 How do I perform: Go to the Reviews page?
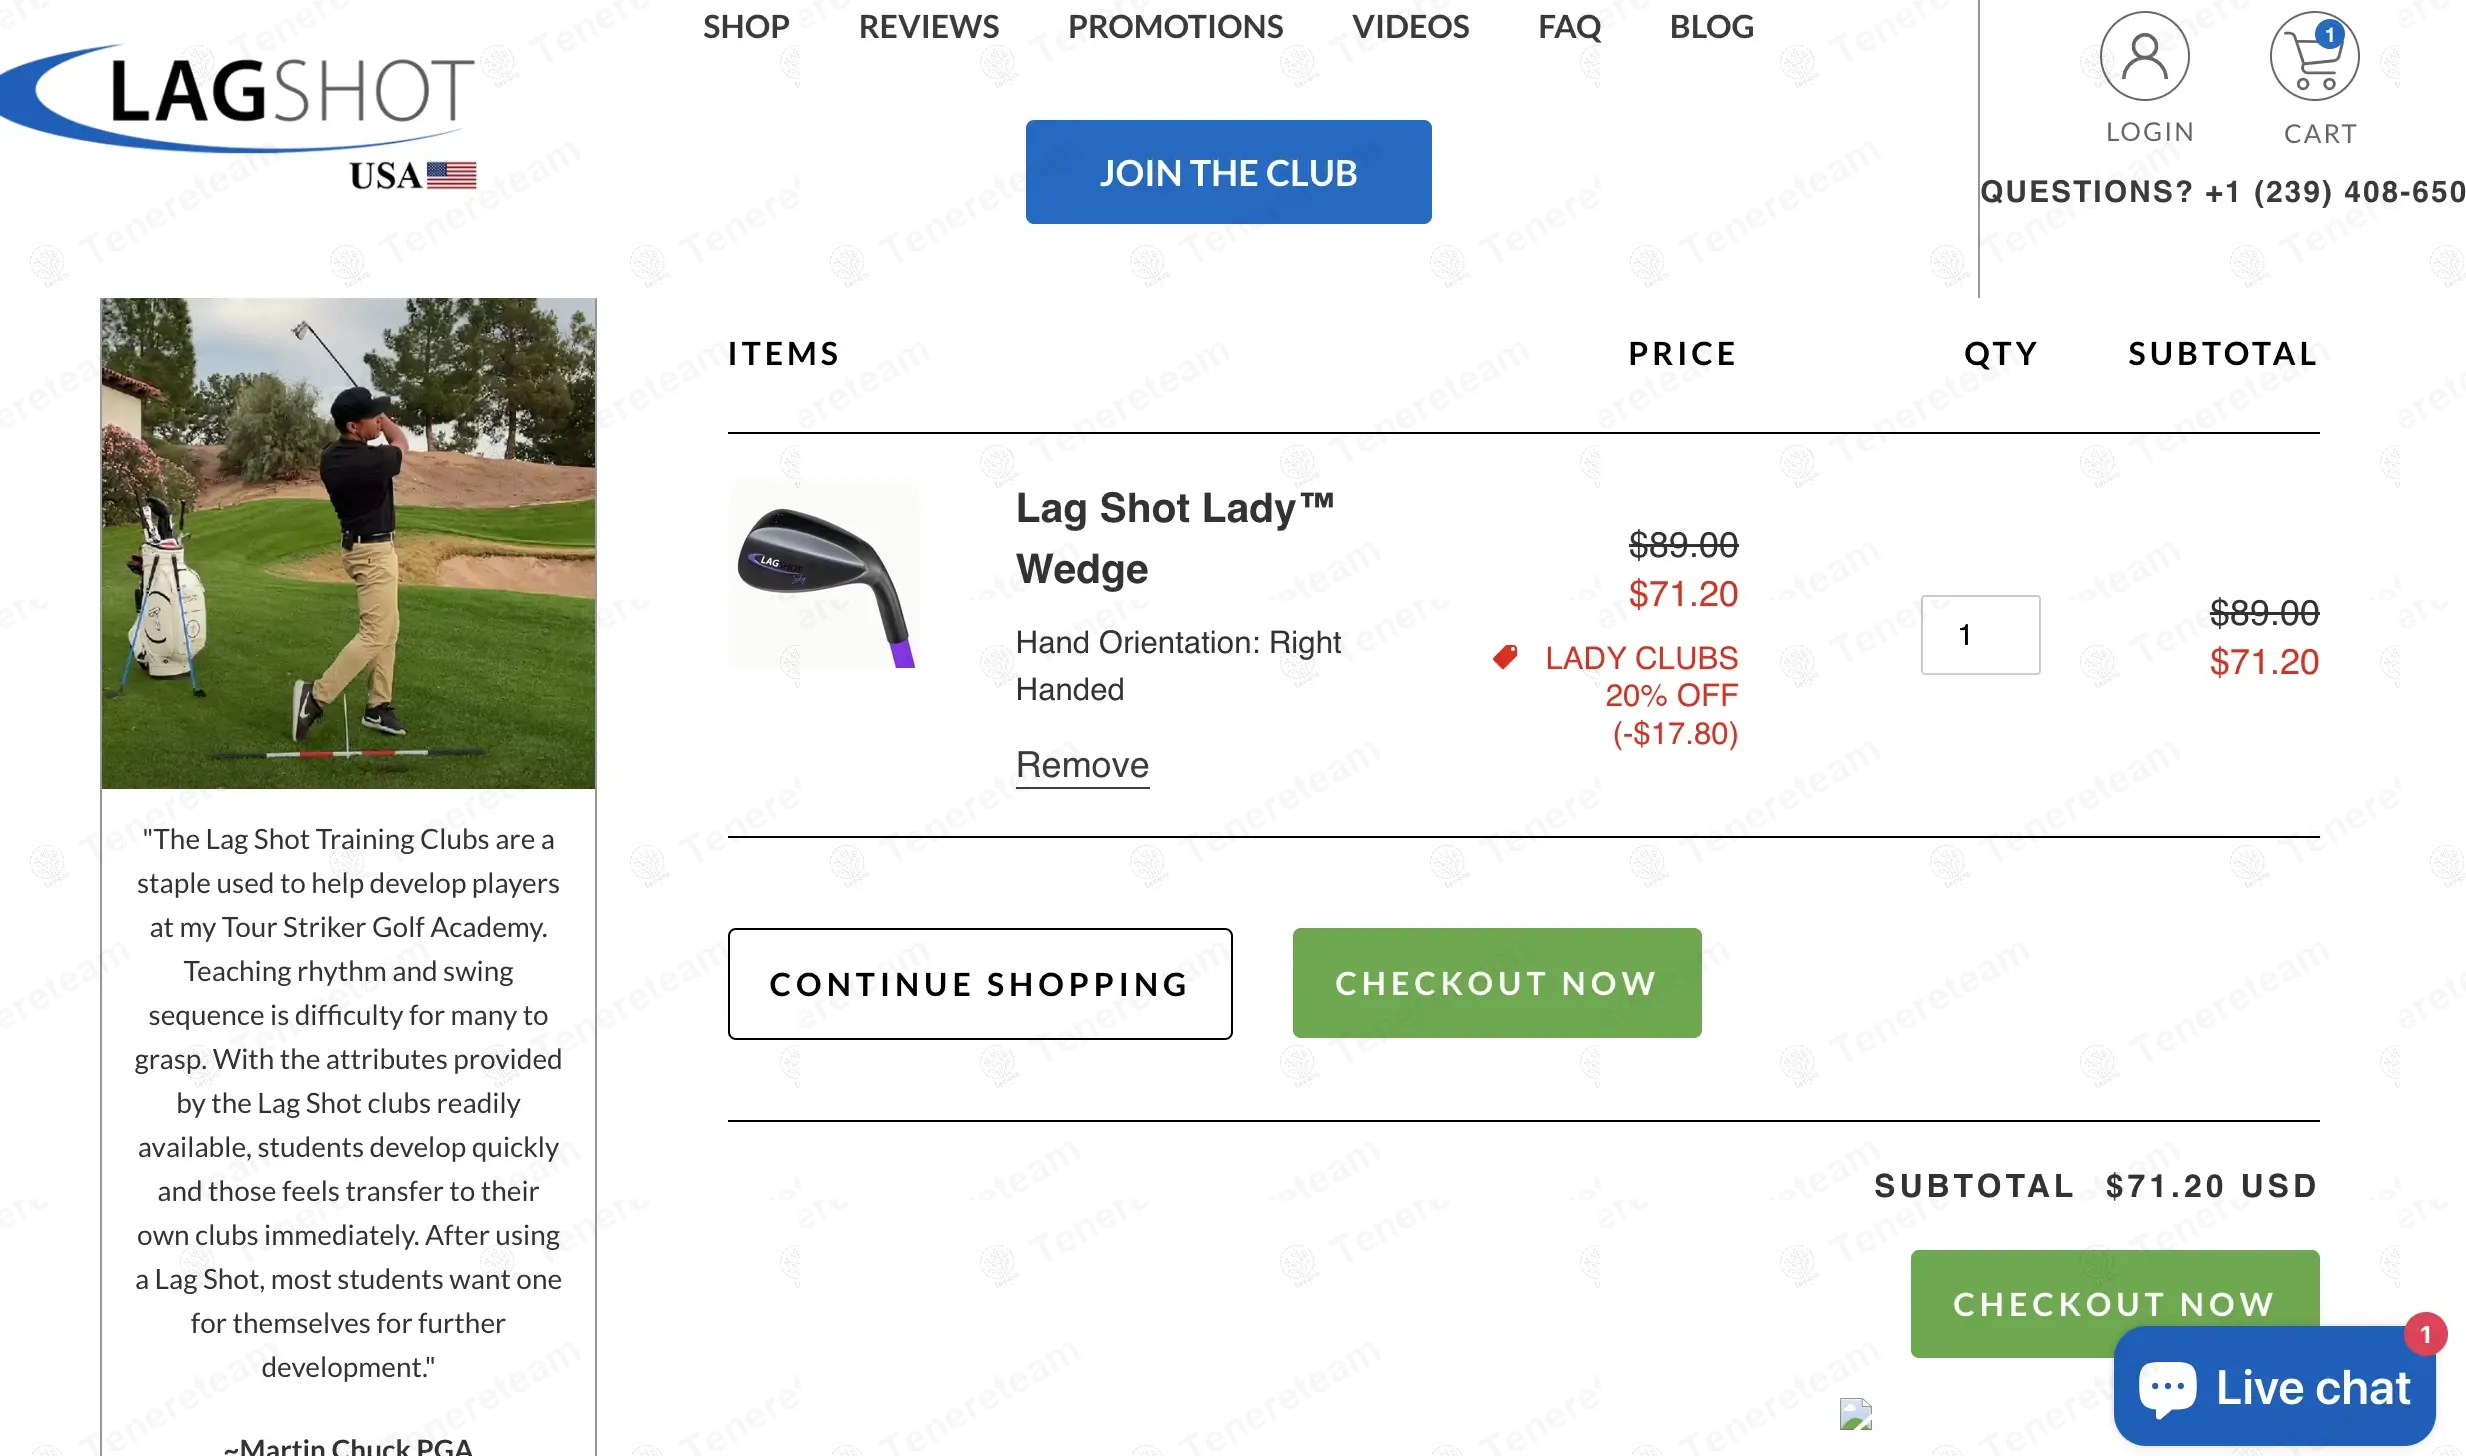click(928, 27)
